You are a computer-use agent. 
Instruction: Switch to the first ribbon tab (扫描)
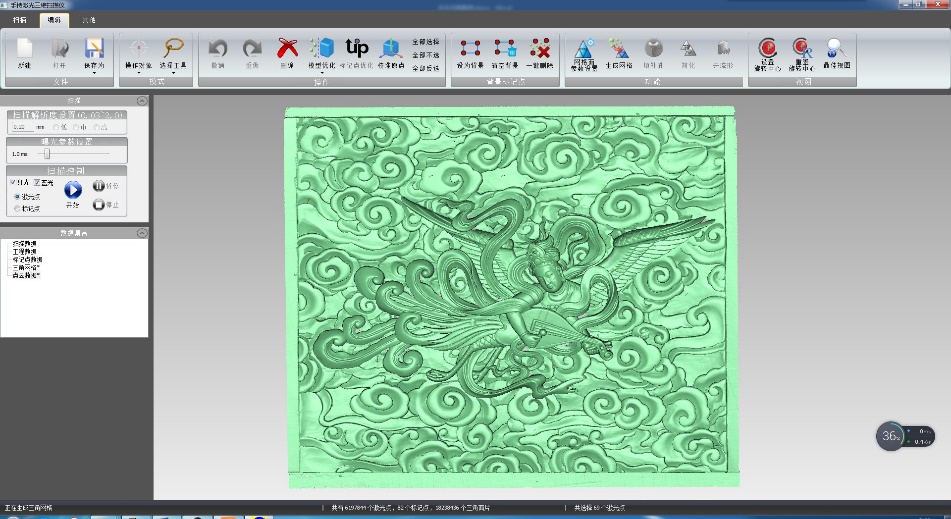[x=21, y=19]
